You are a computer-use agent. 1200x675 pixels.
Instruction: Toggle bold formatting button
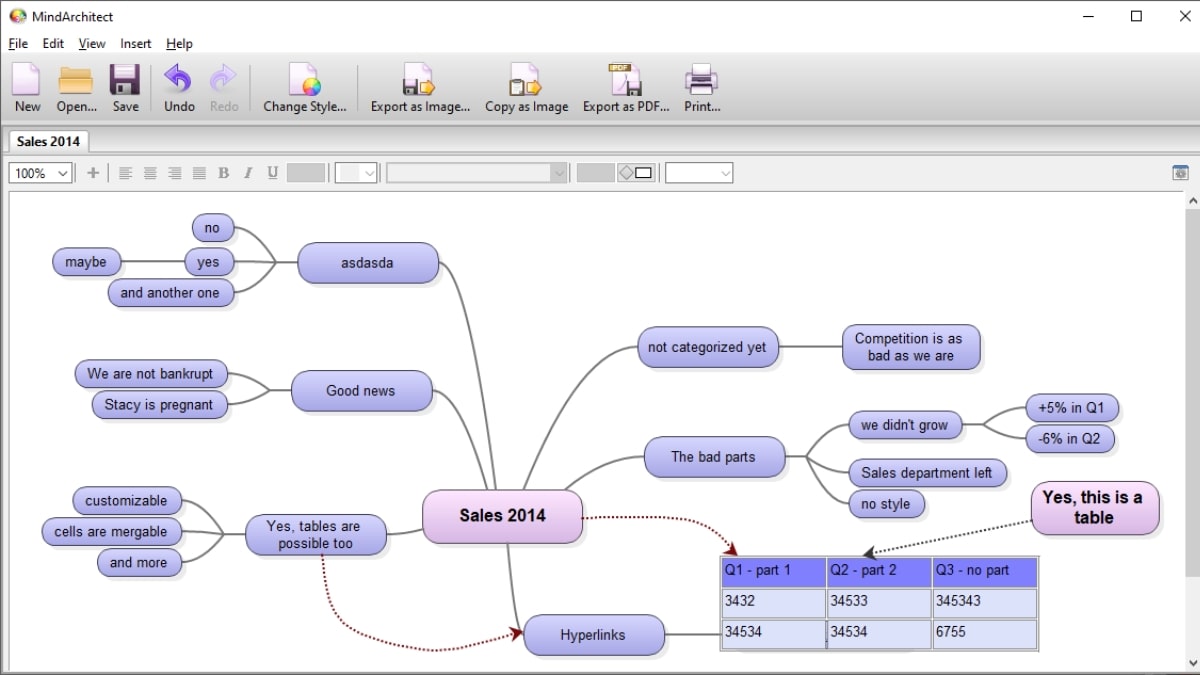tap(223, 173)
